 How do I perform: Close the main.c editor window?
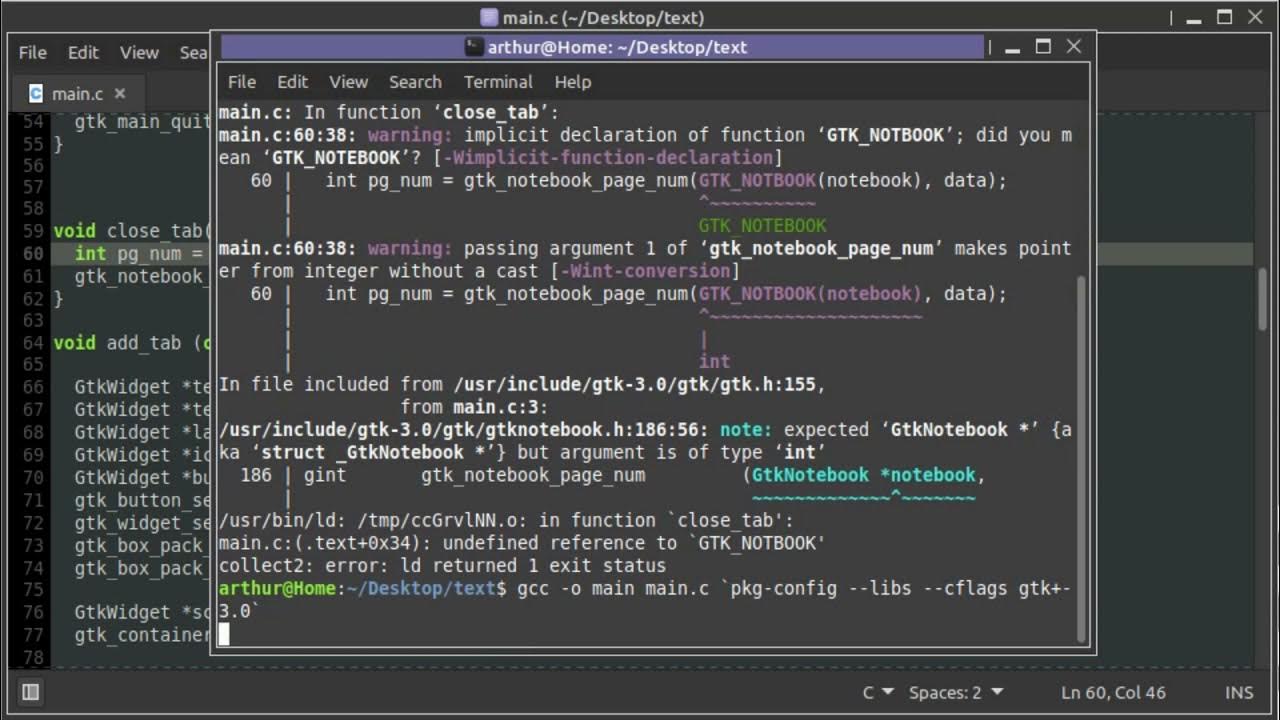point(1255,17)
